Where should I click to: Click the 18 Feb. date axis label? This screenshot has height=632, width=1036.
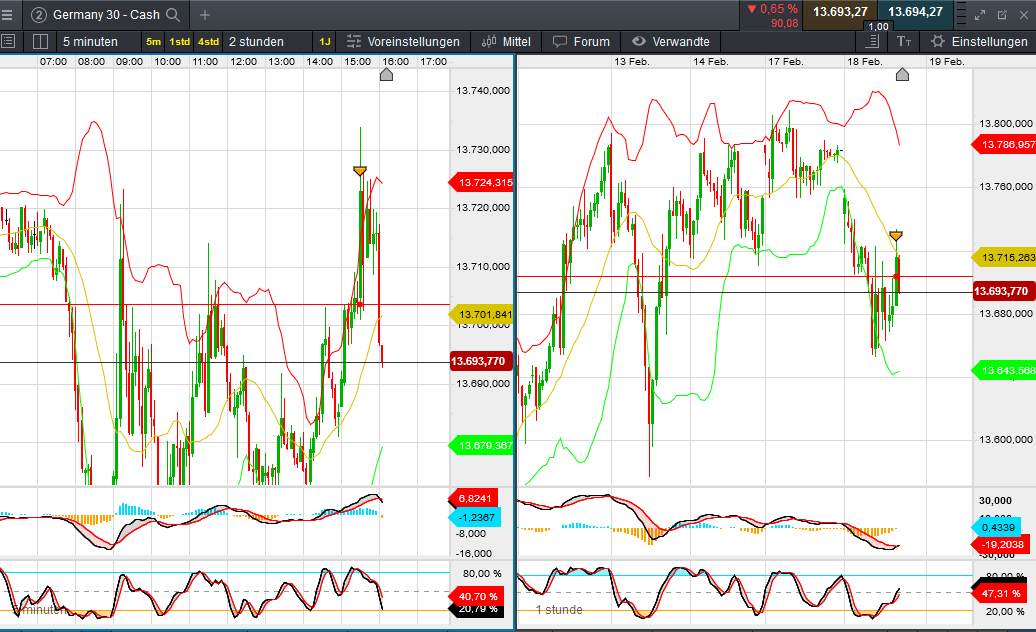(865, 61)
